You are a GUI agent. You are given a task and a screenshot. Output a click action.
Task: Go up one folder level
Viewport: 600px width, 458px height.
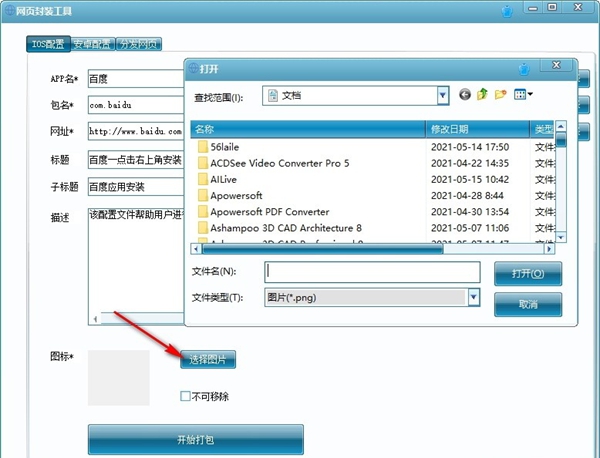483,94
